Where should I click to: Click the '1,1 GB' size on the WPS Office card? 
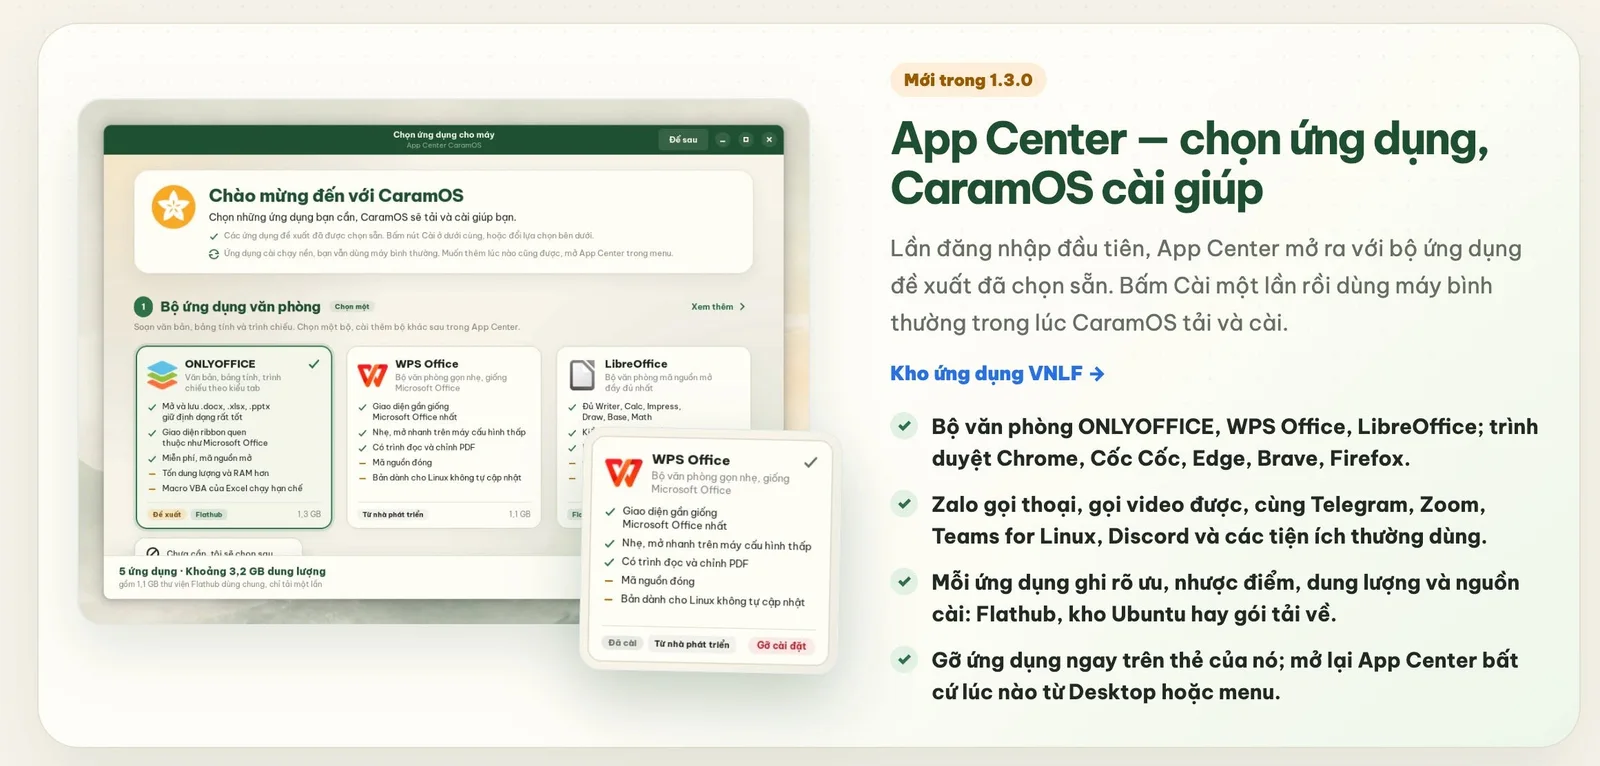(520, 514)
